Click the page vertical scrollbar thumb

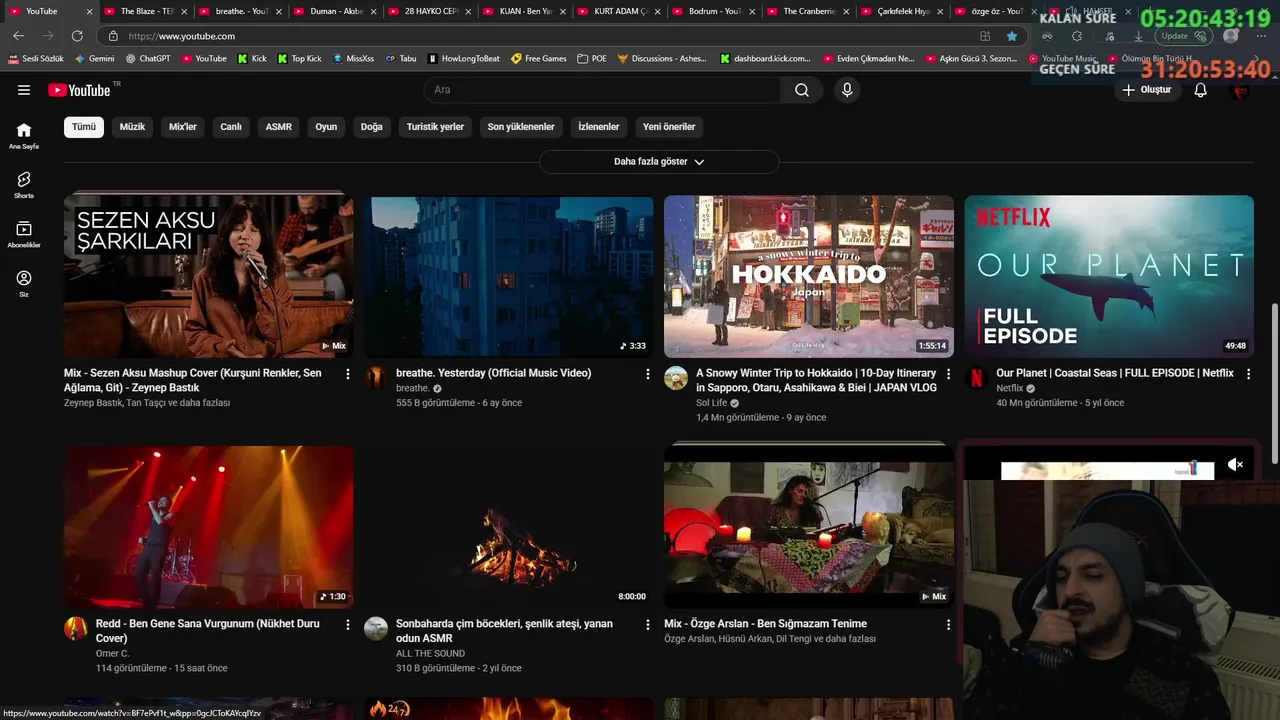pos(1274,382)
